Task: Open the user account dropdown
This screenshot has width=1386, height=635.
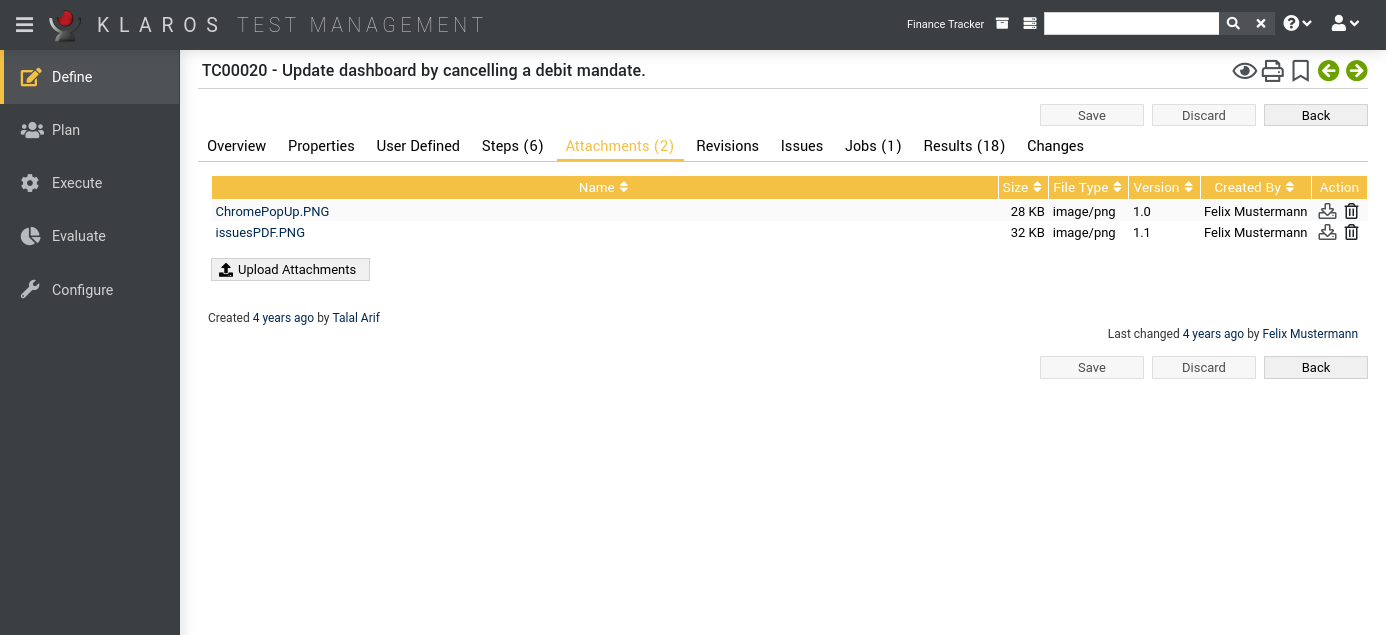Action: 1345,24
